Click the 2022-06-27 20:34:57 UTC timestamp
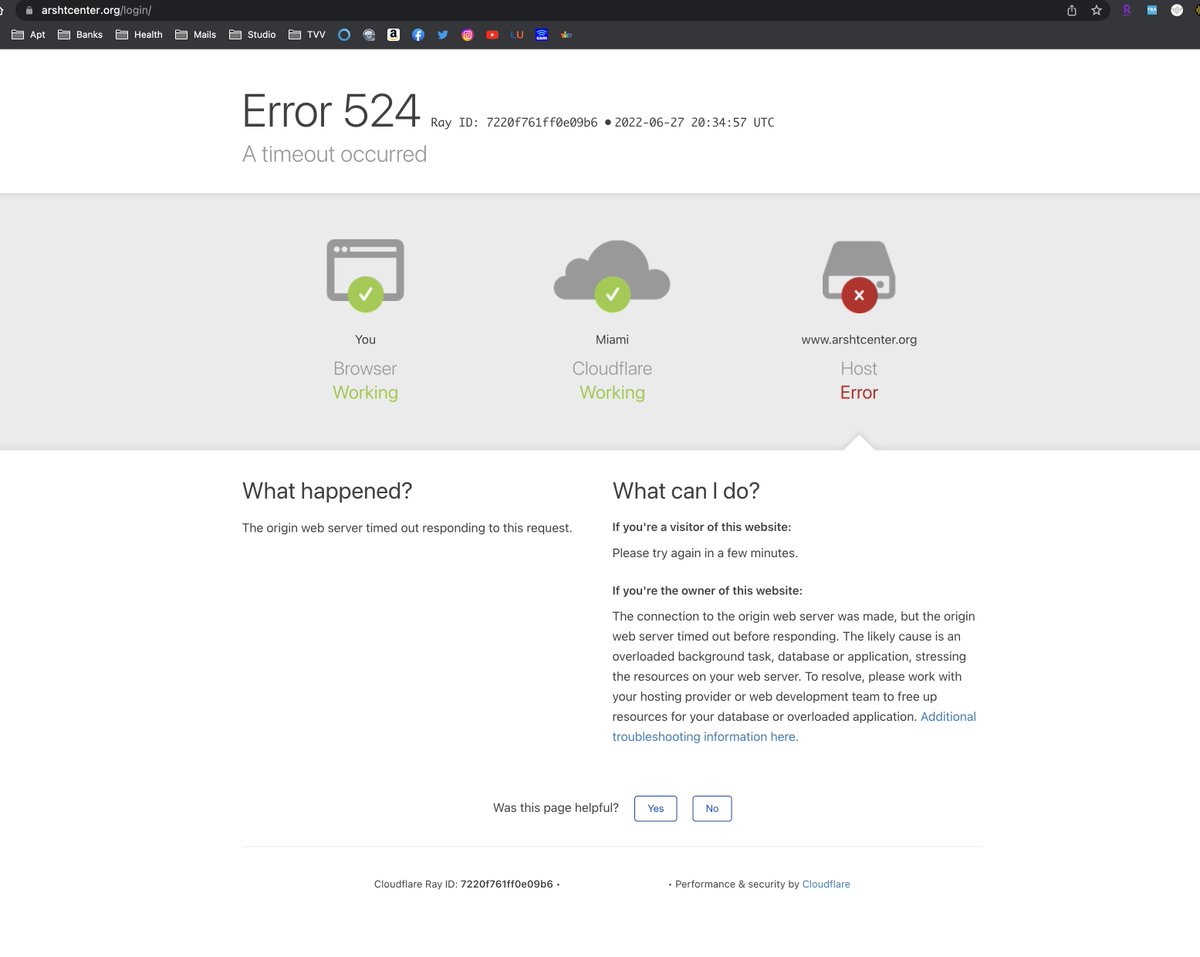1200x957 pixels. point(694,123)
